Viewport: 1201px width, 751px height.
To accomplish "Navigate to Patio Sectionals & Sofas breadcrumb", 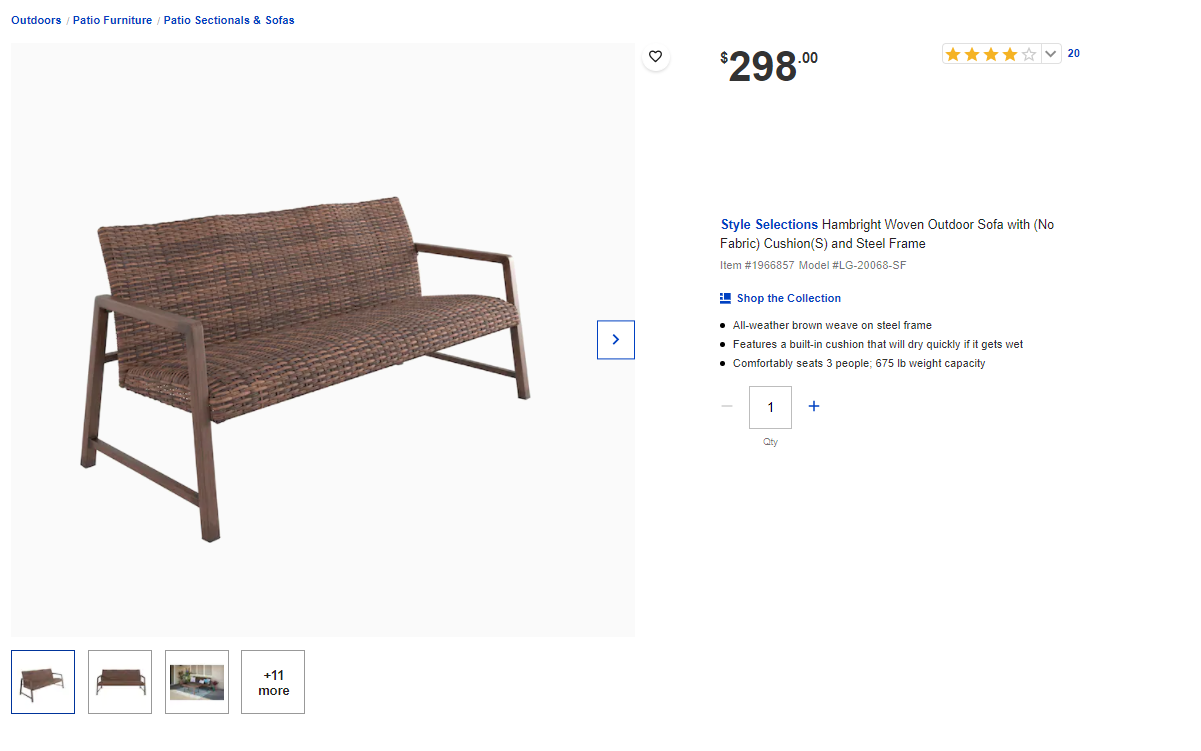I will pos(229,19).
